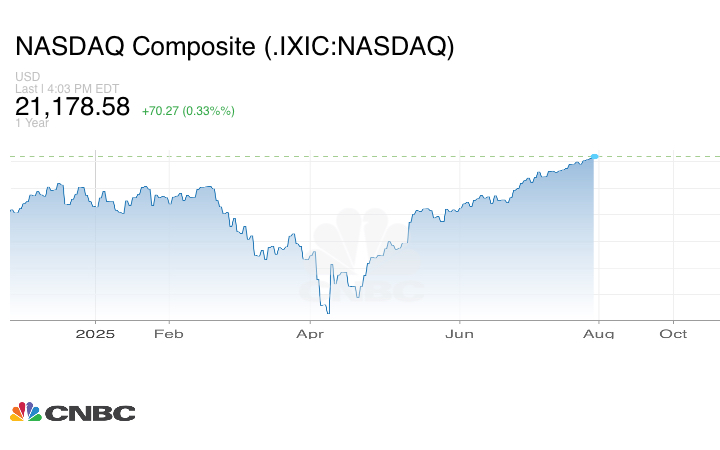Click the 21,178.58 index price
Viewport: 720px width, 450px height.
tap(73, 107)
